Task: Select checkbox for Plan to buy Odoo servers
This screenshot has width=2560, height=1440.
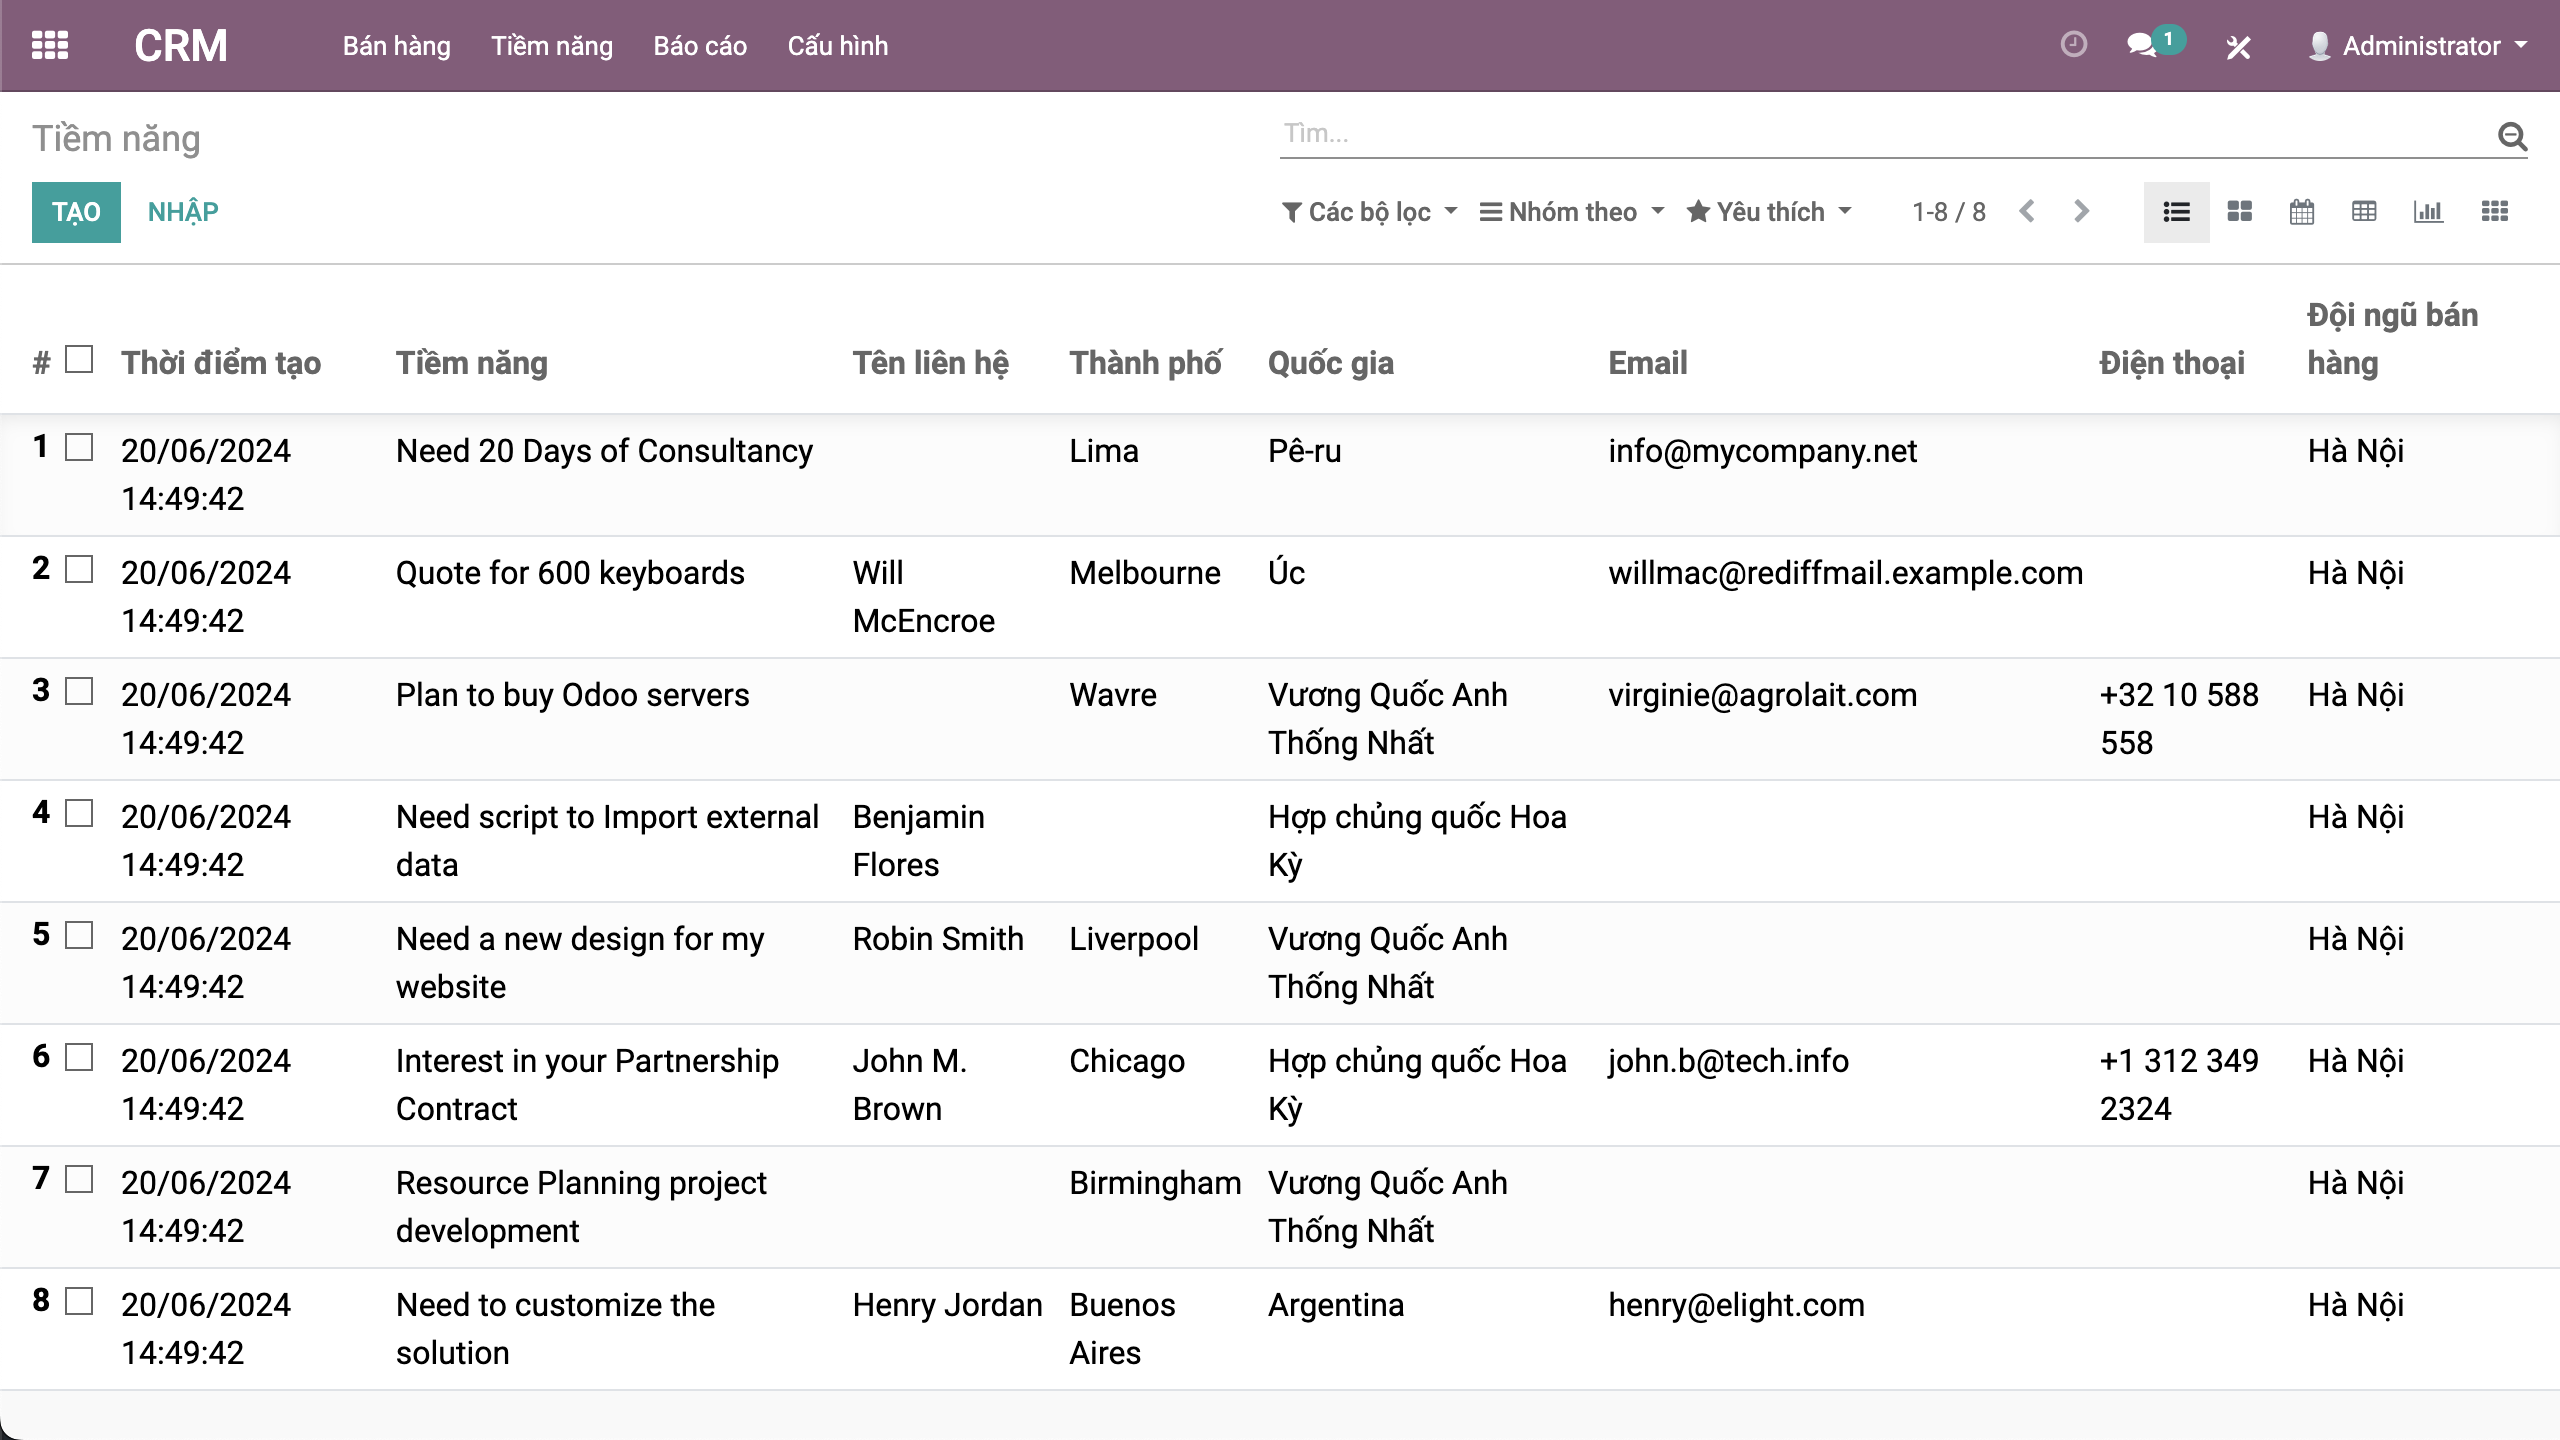Action: click(79, 692)
